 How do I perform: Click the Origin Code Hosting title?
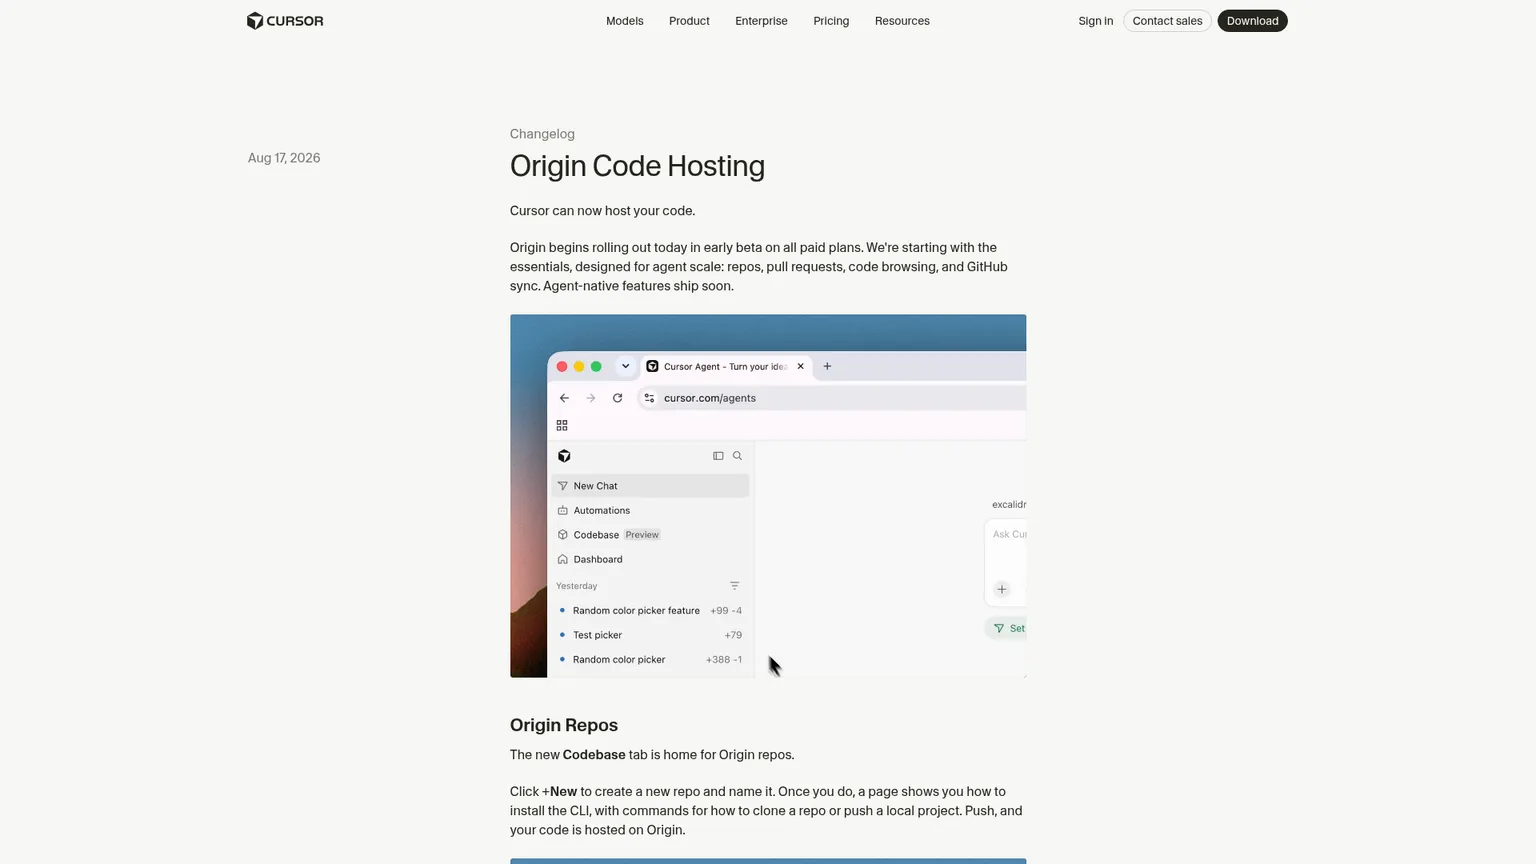(637, 166)
